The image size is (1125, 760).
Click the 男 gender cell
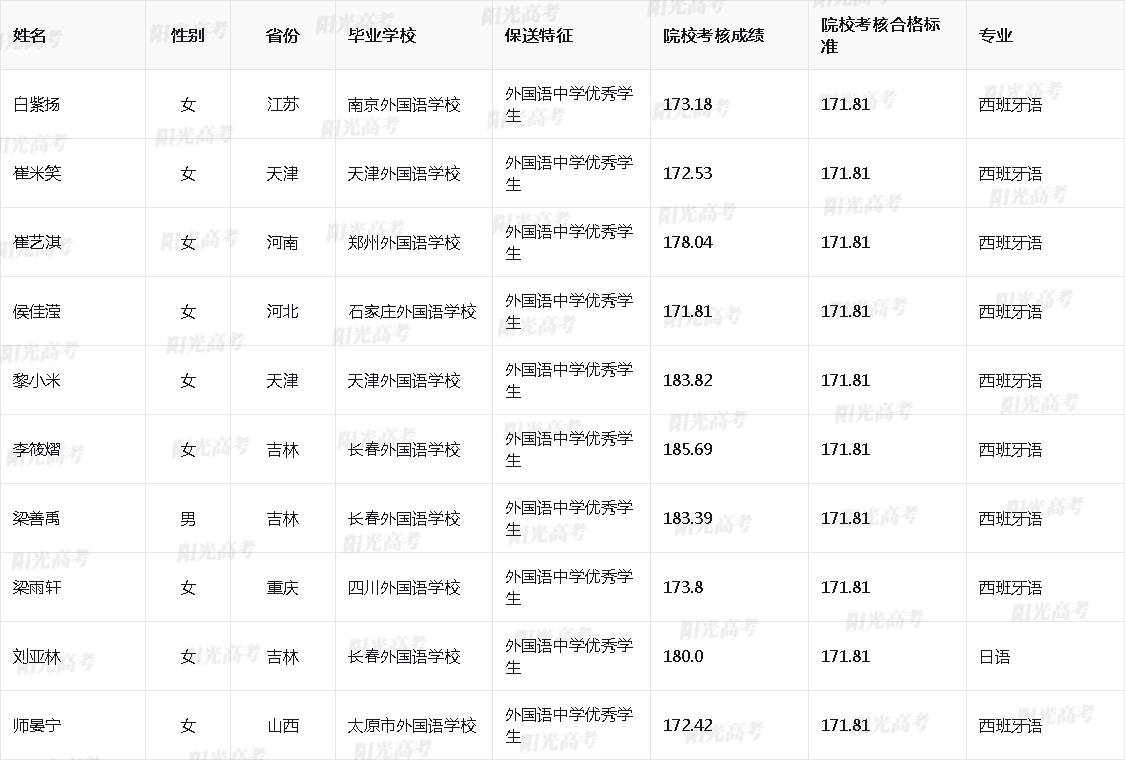pos(188,519)
